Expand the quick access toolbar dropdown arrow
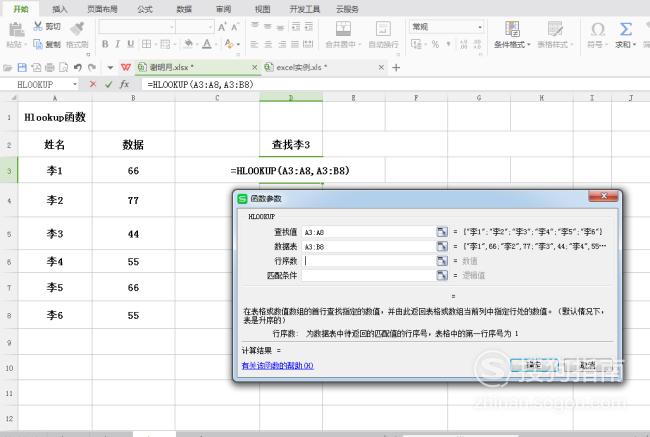This screenshot has width=650, height=437. click(x=110, y=67)
